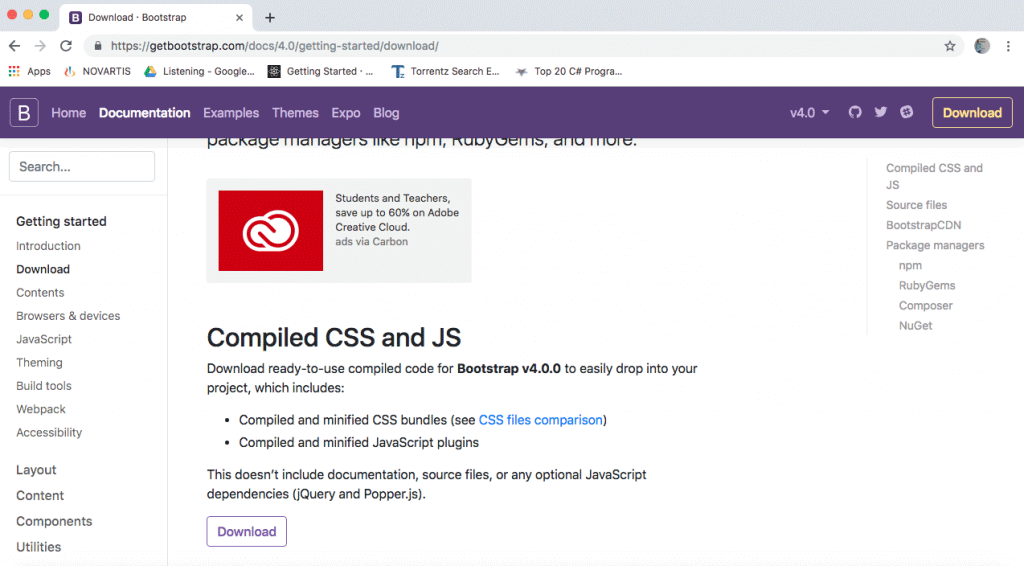Open the NOVARTIS bookmark
This screenshot has width=1024, height=566.
click(x=97, y=71)
